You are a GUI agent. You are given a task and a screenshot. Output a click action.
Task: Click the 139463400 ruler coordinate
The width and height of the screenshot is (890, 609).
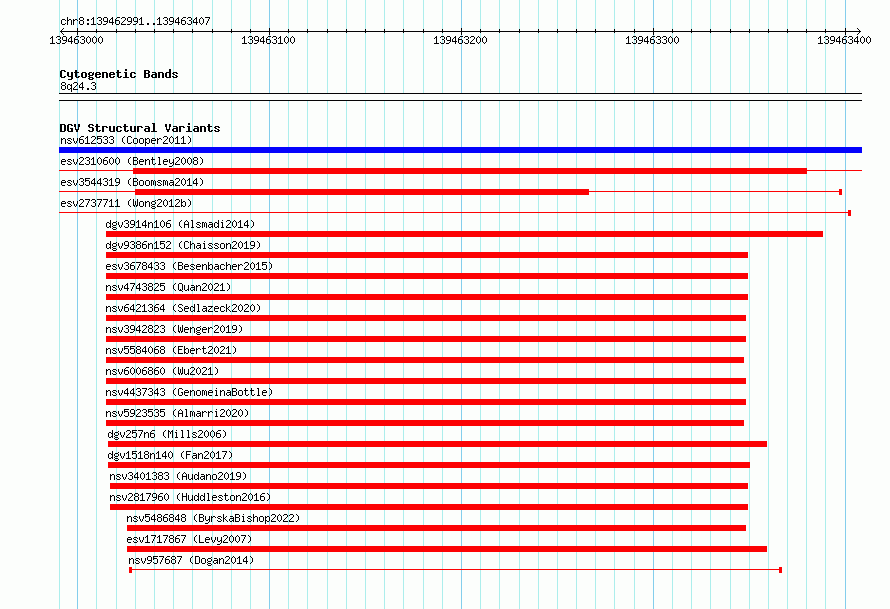coord(844,40)
